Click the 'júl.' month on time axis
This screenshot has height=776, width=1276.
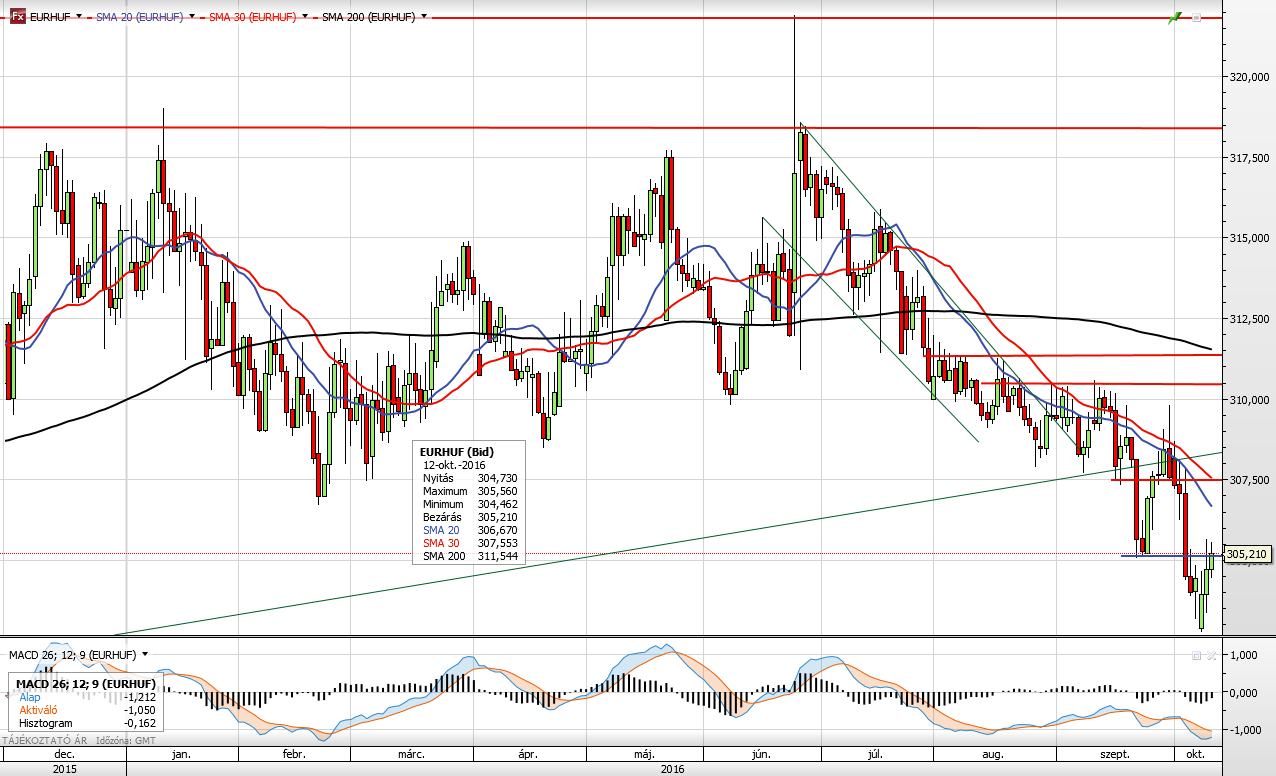877,754
